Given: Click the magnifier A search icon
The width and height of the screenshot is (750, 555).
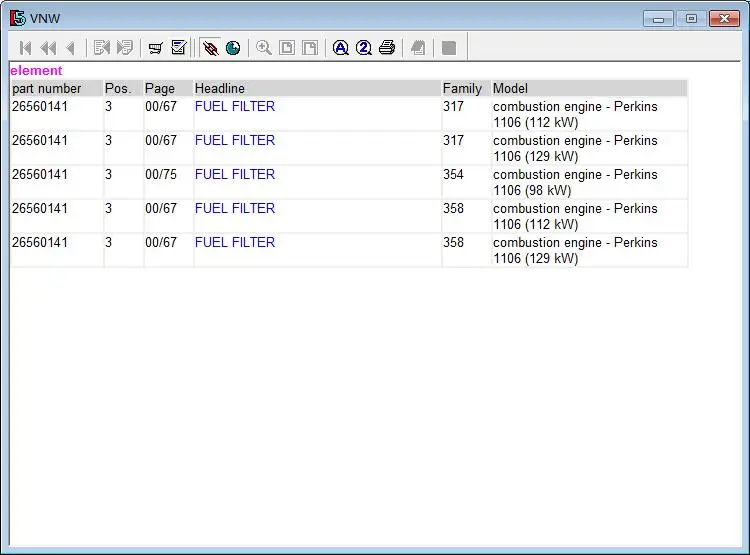Looking at the screenshot, I should [341, 48].
